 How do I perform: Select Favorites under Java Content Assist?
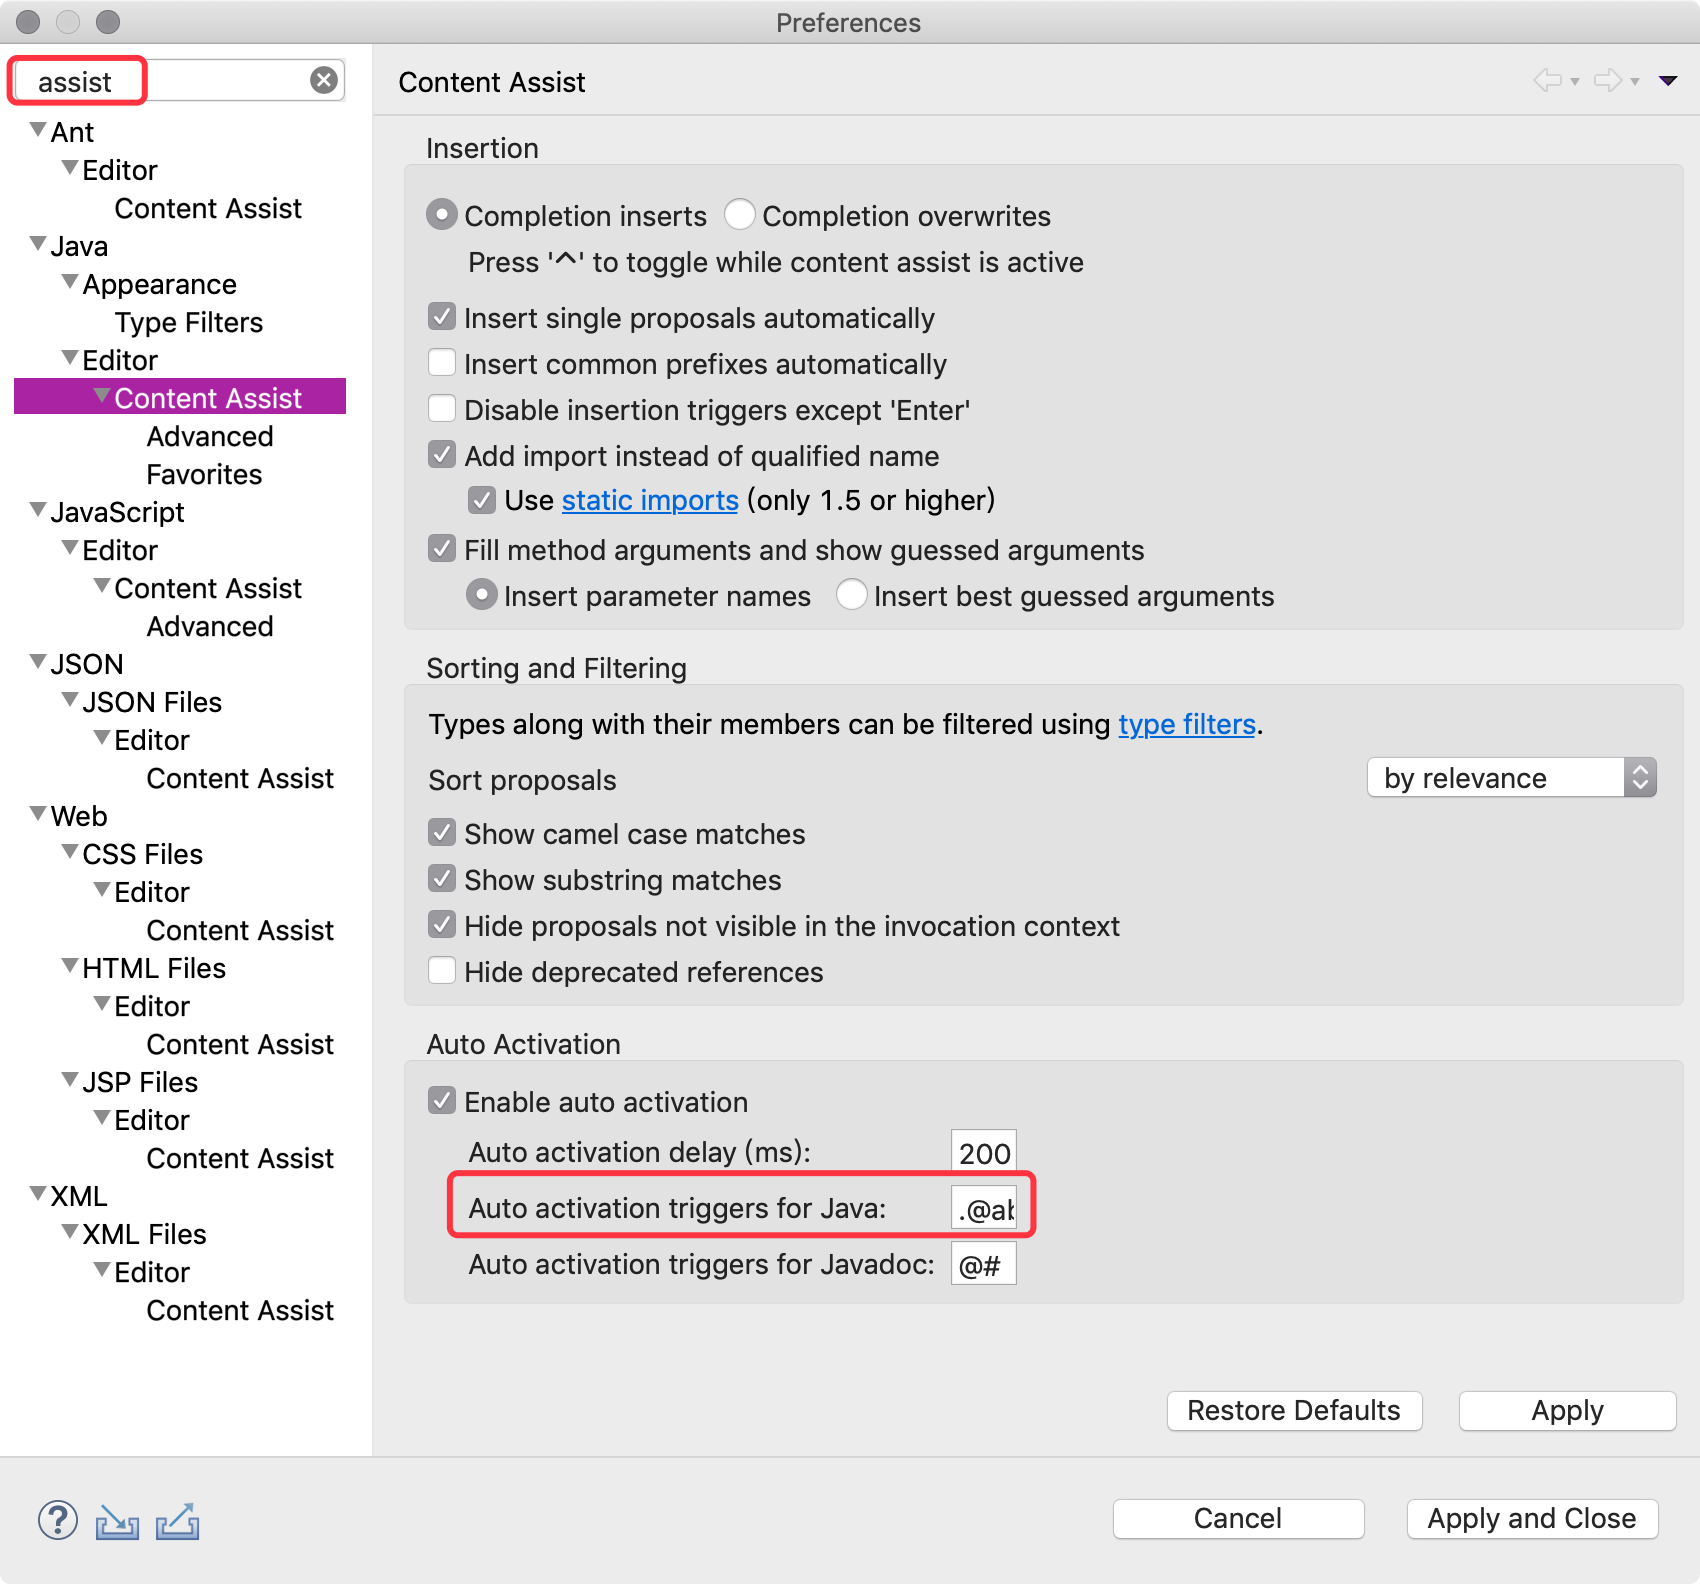coord(204,474)
